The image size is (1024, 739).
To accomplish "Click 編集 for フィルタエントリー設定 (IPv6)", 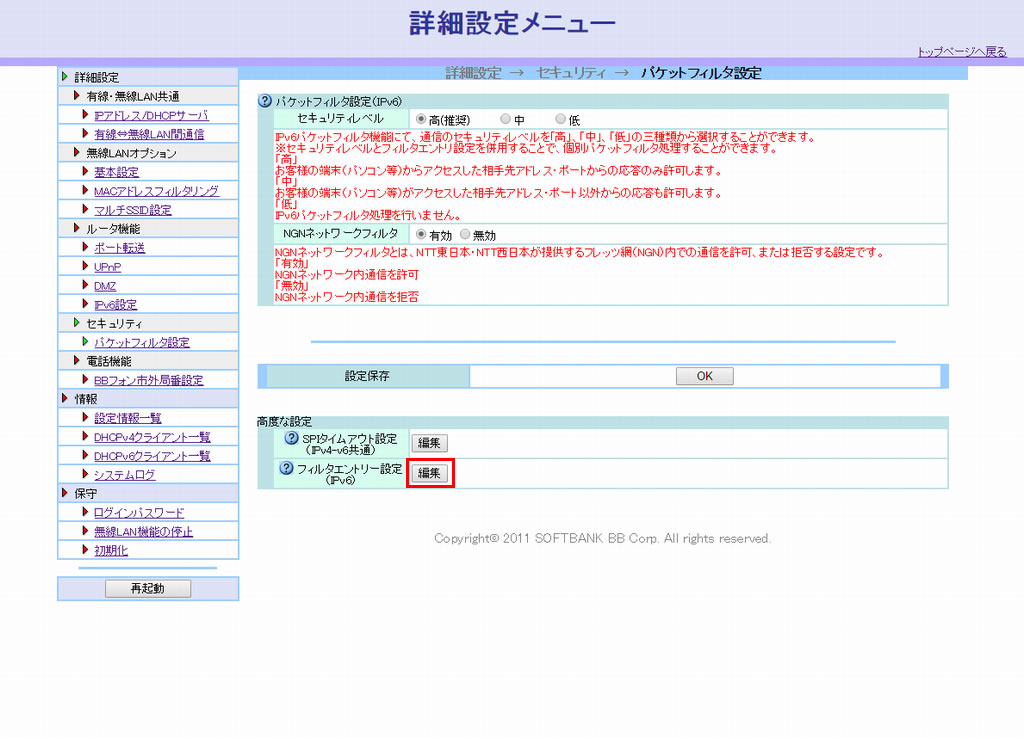I will (430, 473).
